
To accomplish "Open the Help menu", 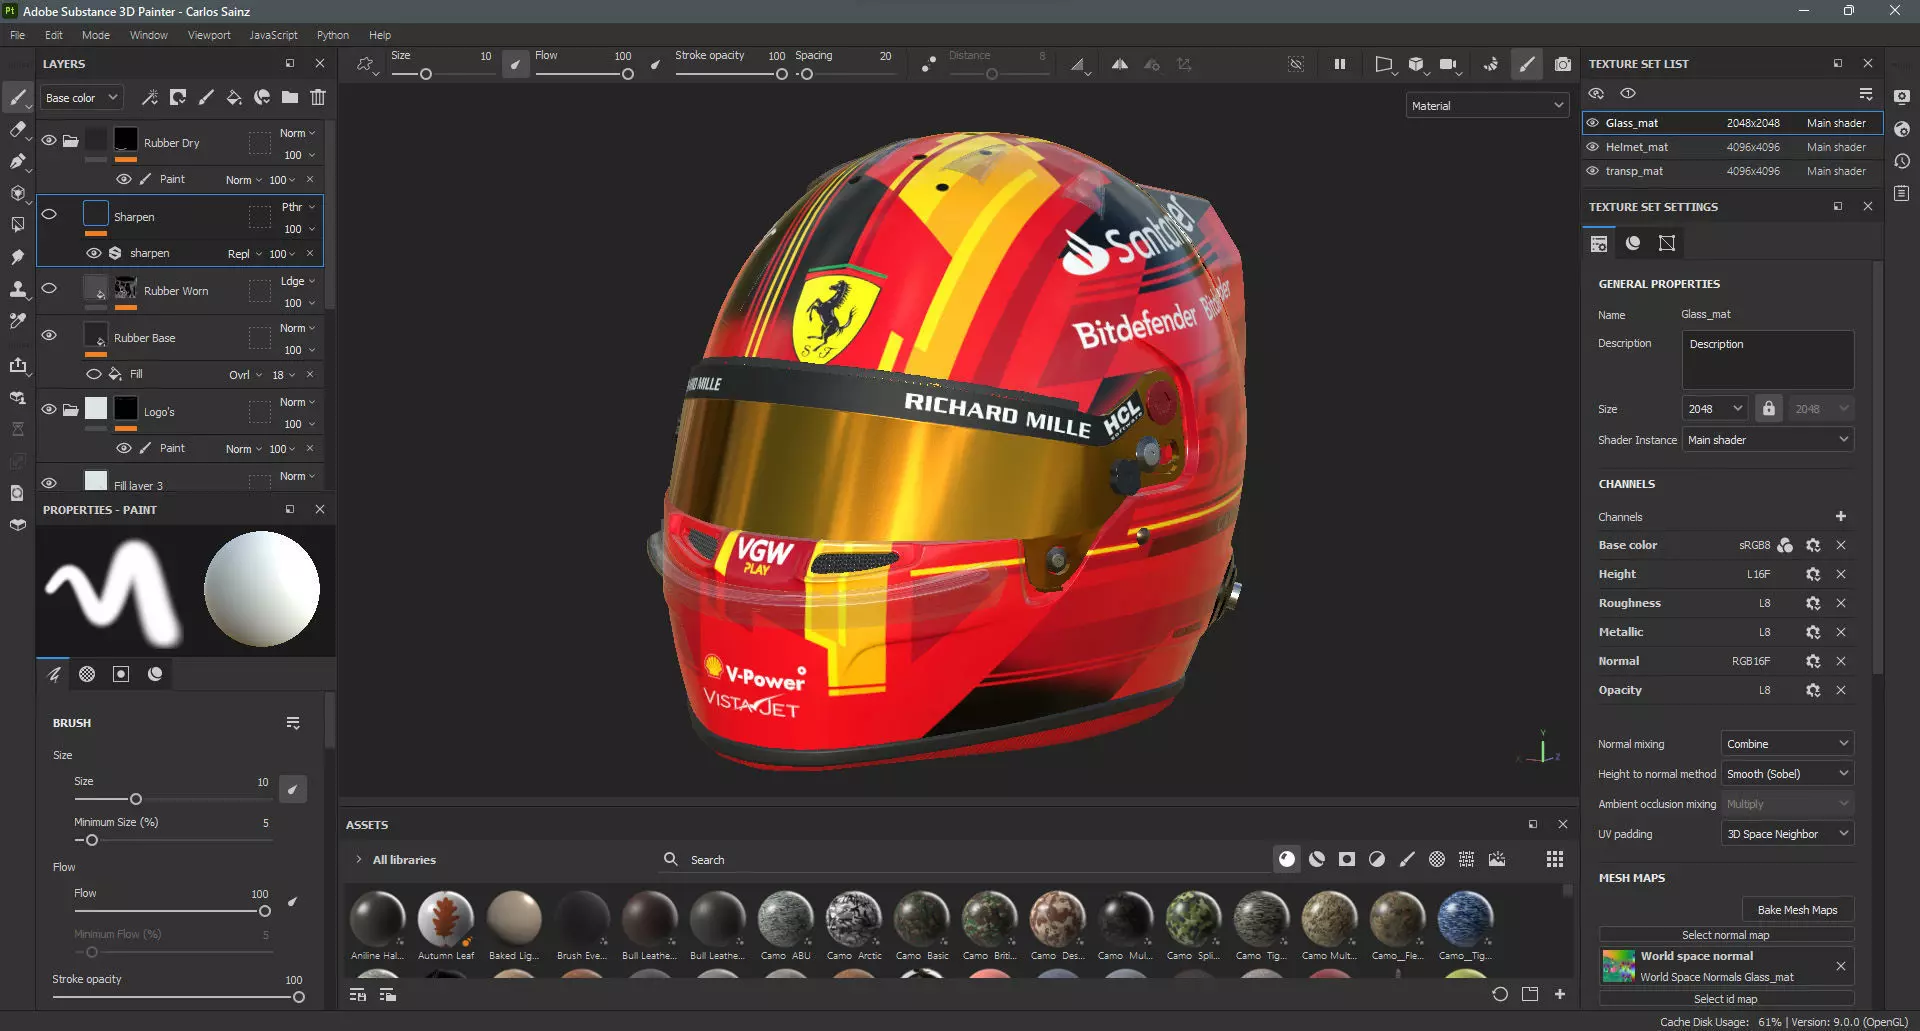I will click(x=380, y=35).
